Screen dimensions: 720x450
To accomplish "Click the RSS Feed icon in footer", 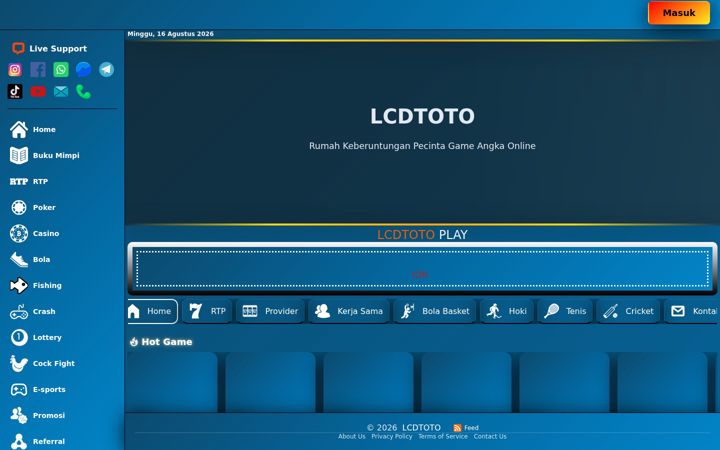I will [x=457, y=428].
